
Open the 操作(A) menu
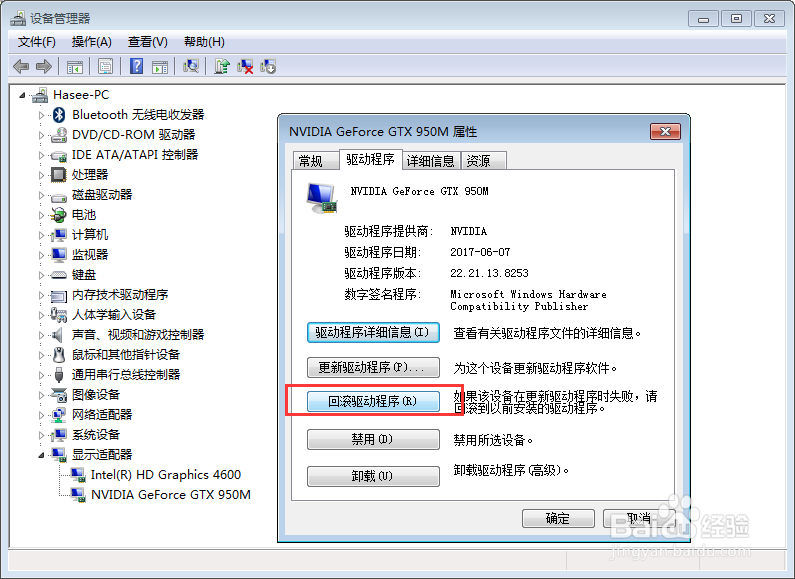click(x=91, y=42)
